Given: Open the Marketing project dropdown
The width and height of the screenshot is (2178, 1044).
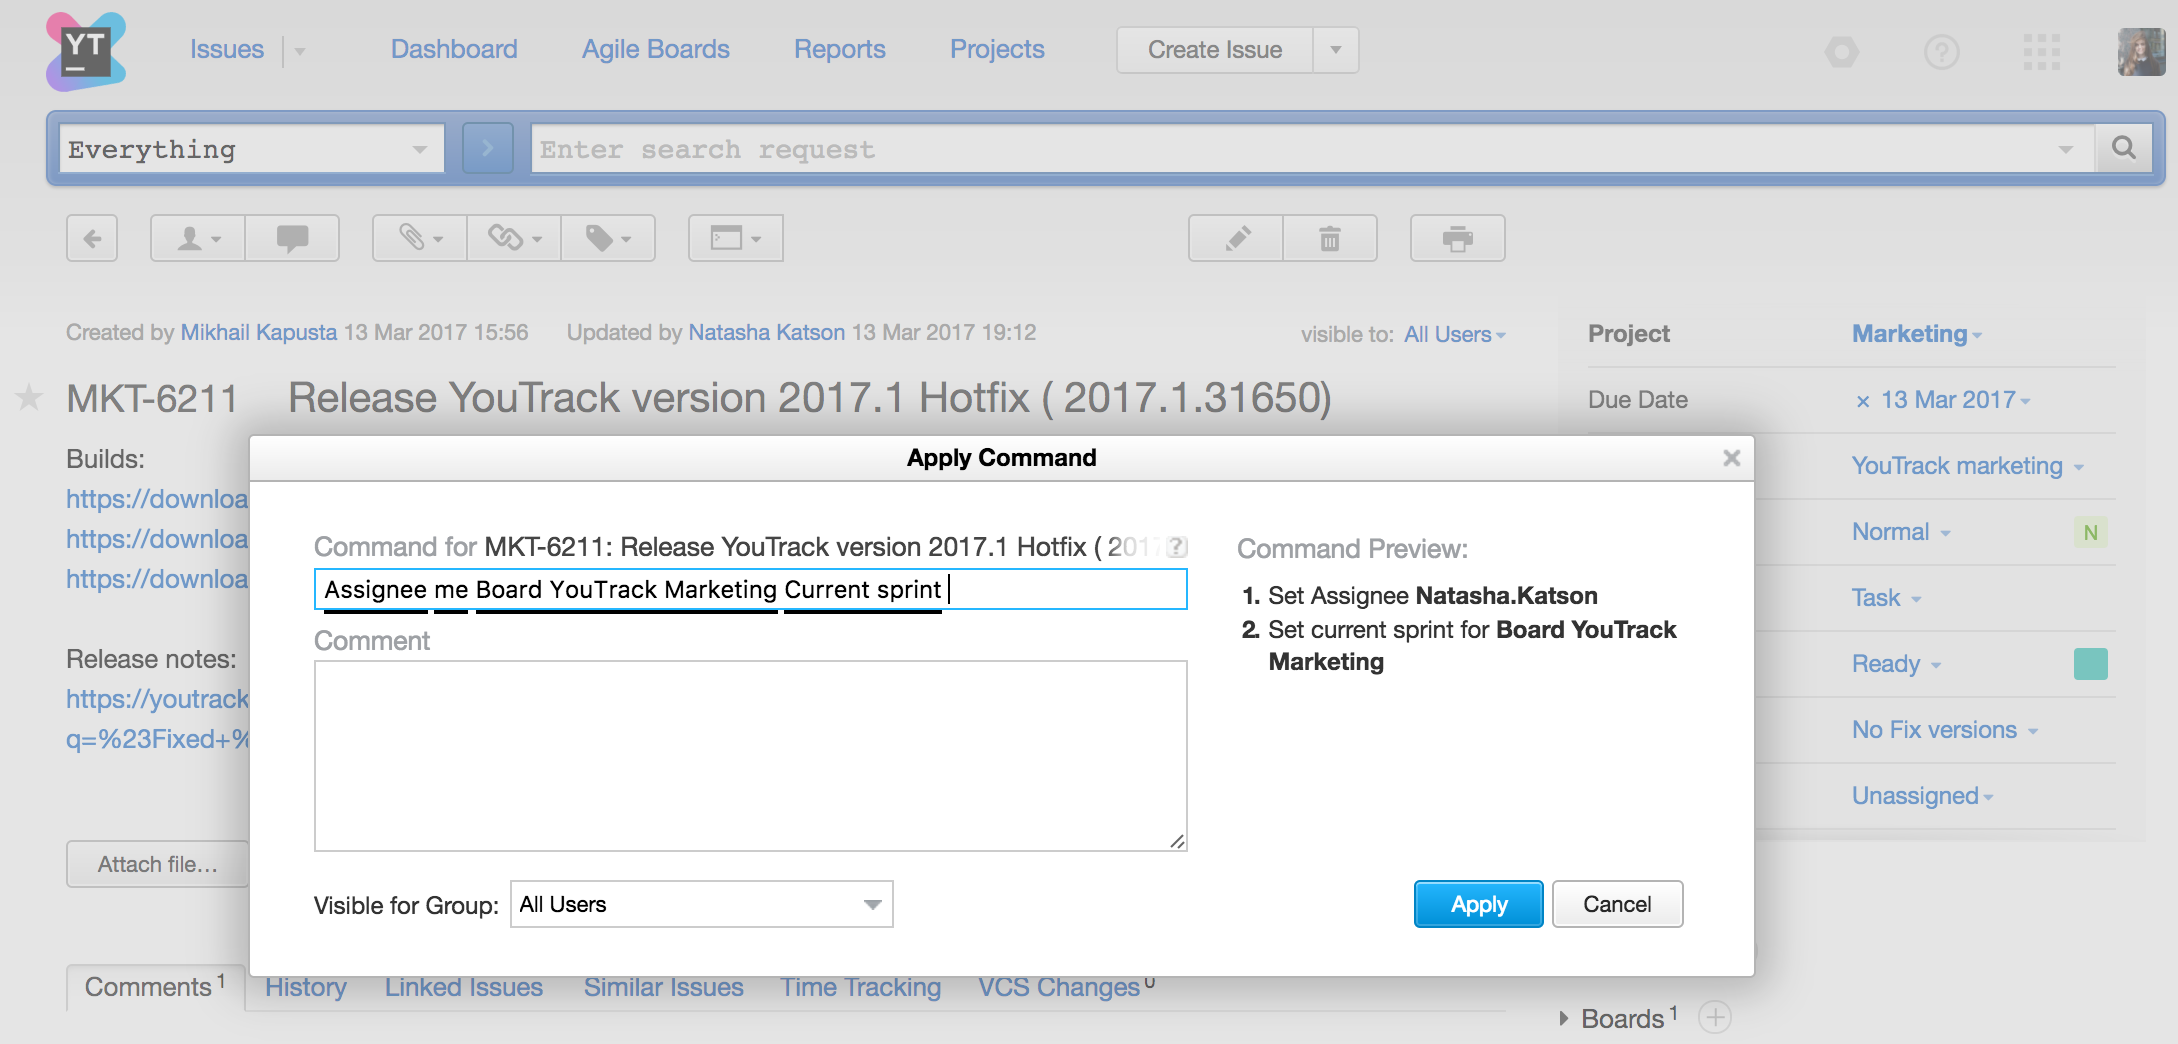Looking at the screenshot, I should 1916,334.
